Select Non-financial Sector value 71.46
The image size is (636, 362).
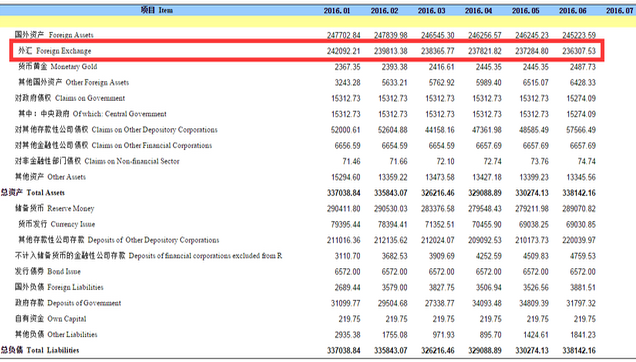351,162
